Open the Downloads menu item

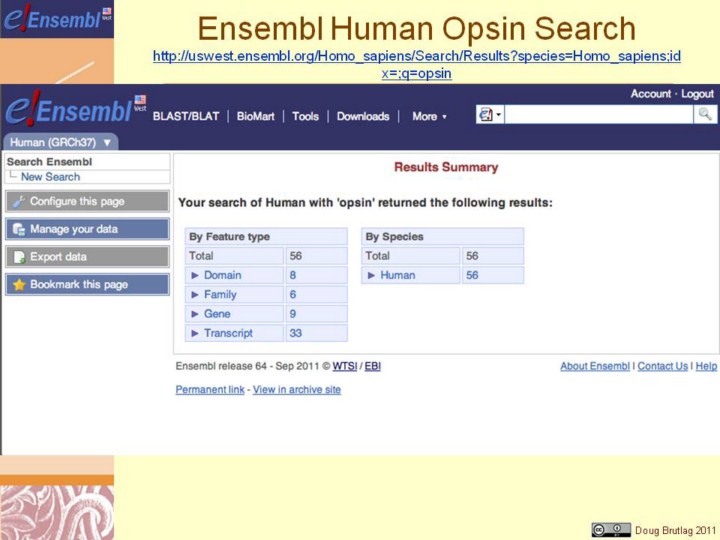coord(363,116)
